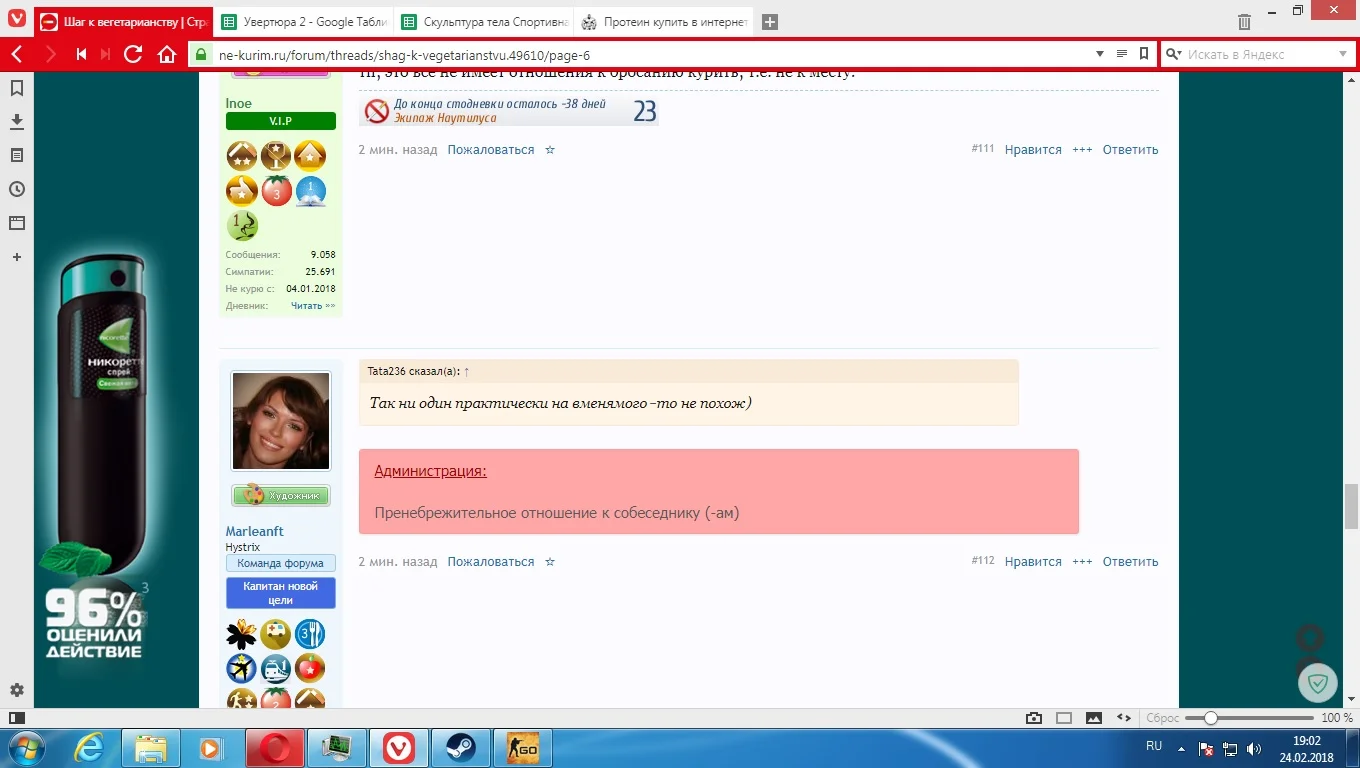Reload the current forum page

click(133, 55)
